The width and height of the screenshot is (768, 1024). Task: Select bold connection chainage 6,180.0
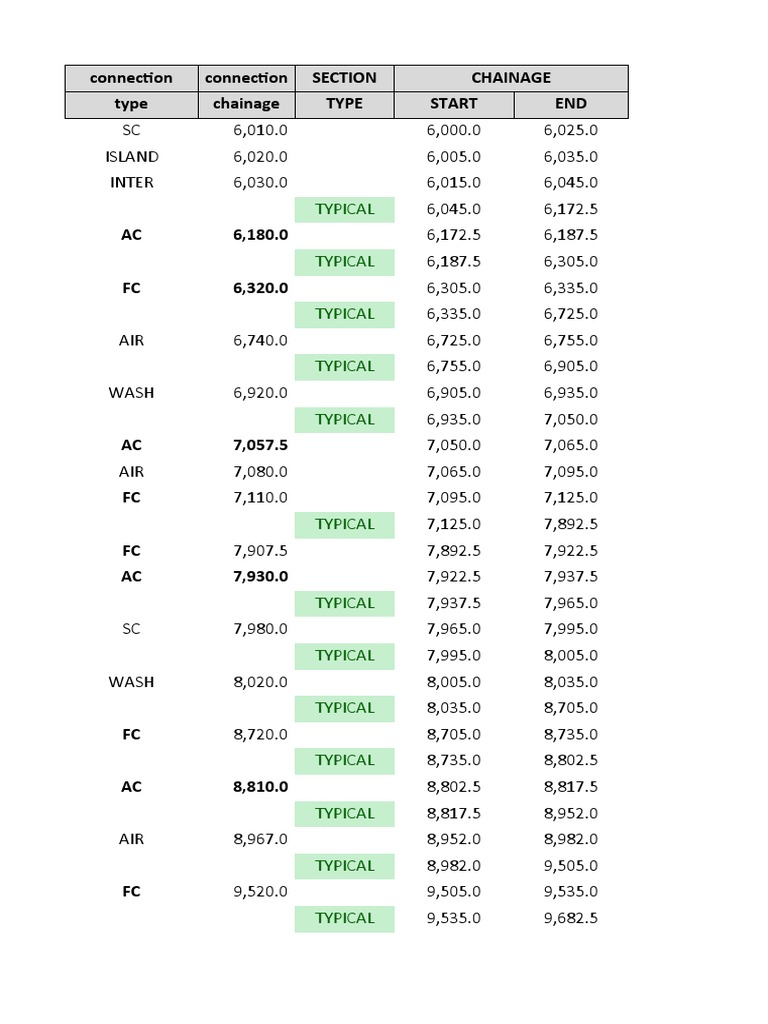coord(260,235)
